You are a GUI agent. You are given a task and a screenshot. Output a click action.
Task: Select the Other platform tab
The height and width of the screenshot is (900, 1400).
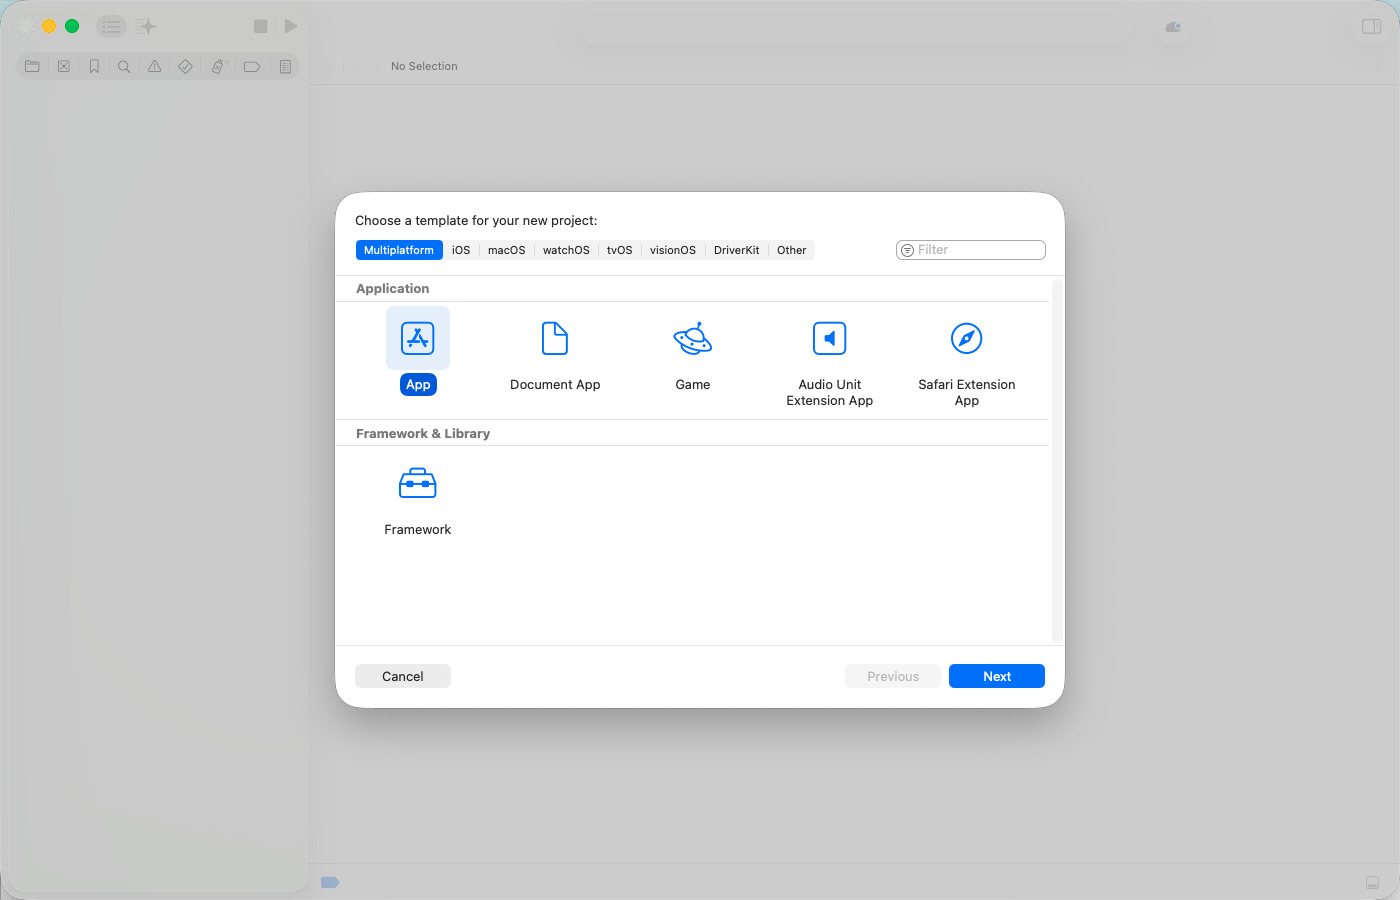[x=791, y=250]
